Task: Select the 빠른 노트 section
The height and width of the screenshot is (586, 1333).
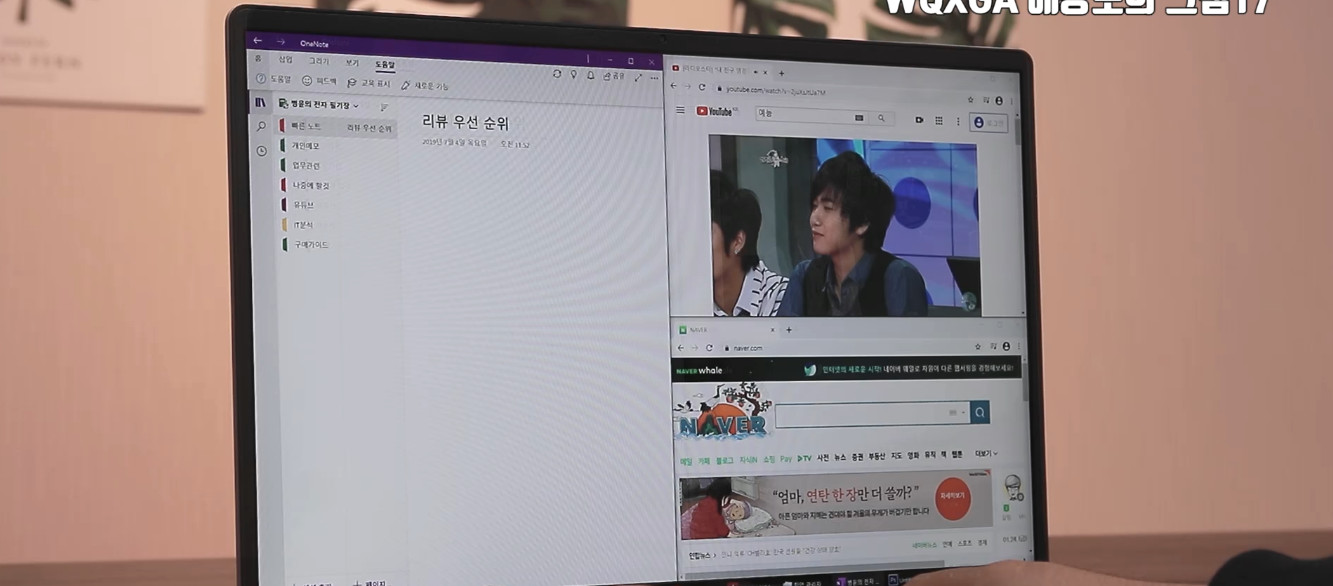Action: [308, 127]
